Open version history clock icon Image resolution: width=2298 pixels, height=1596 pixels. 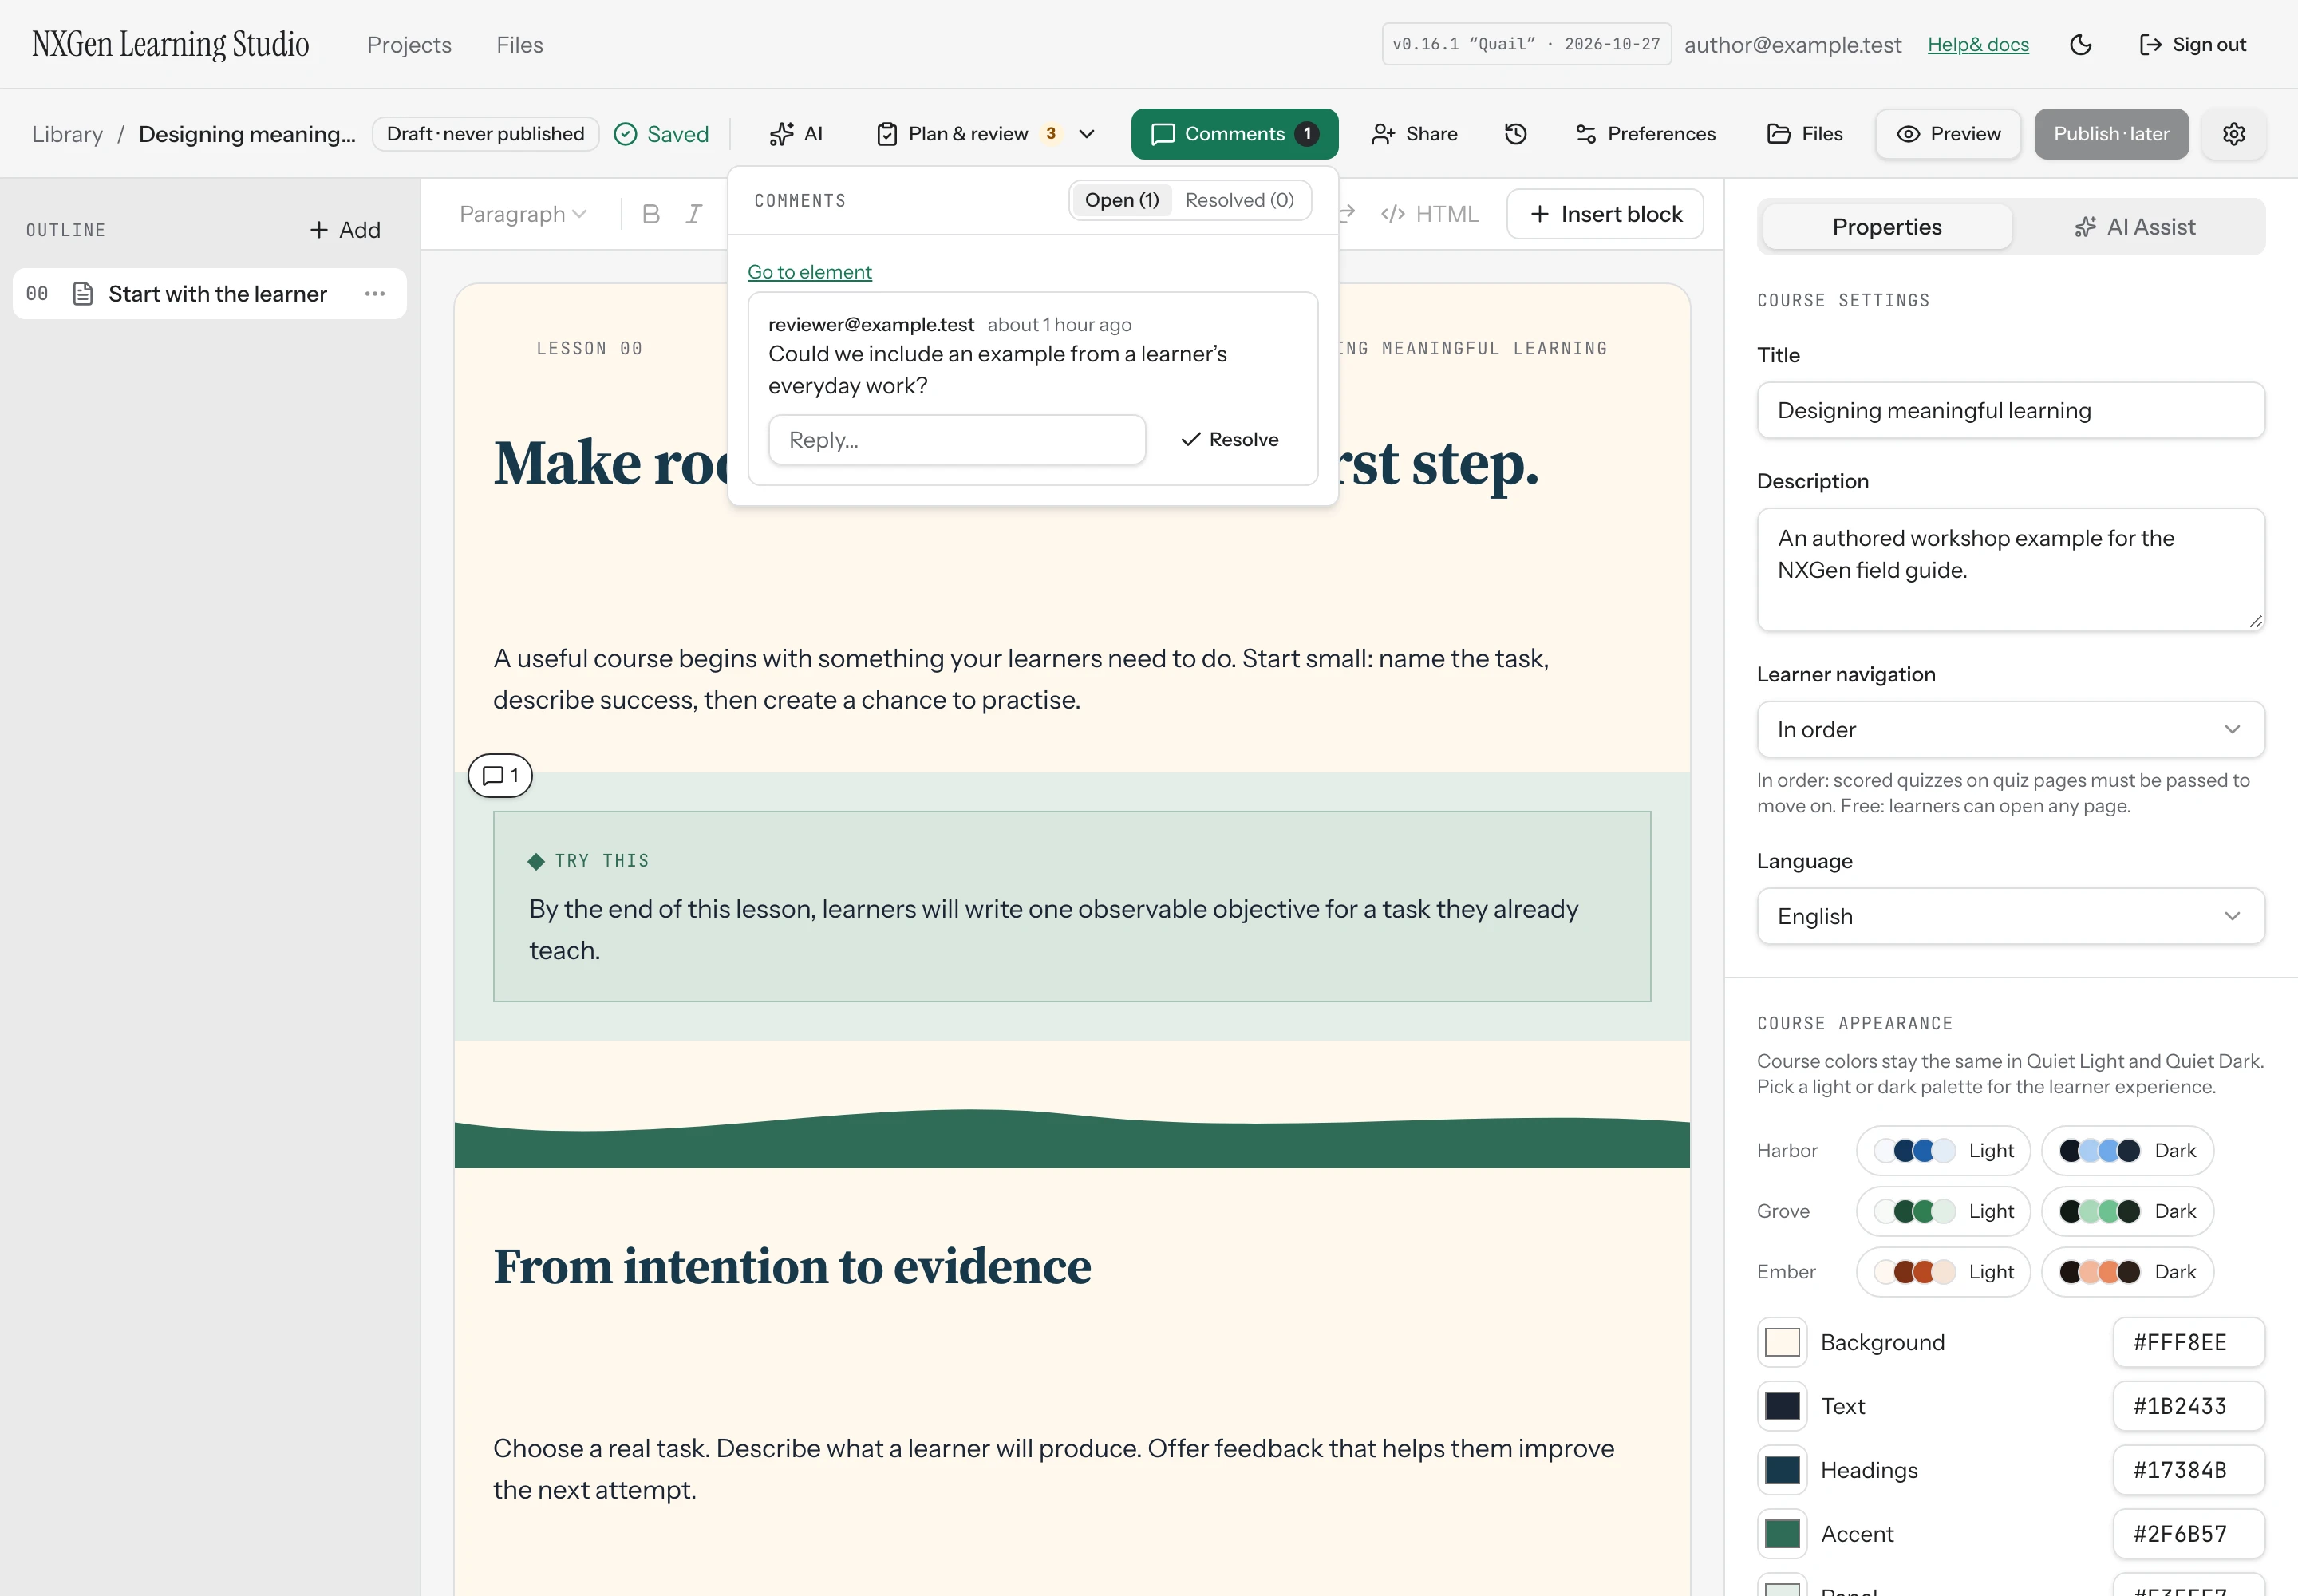pos(1515,134)
